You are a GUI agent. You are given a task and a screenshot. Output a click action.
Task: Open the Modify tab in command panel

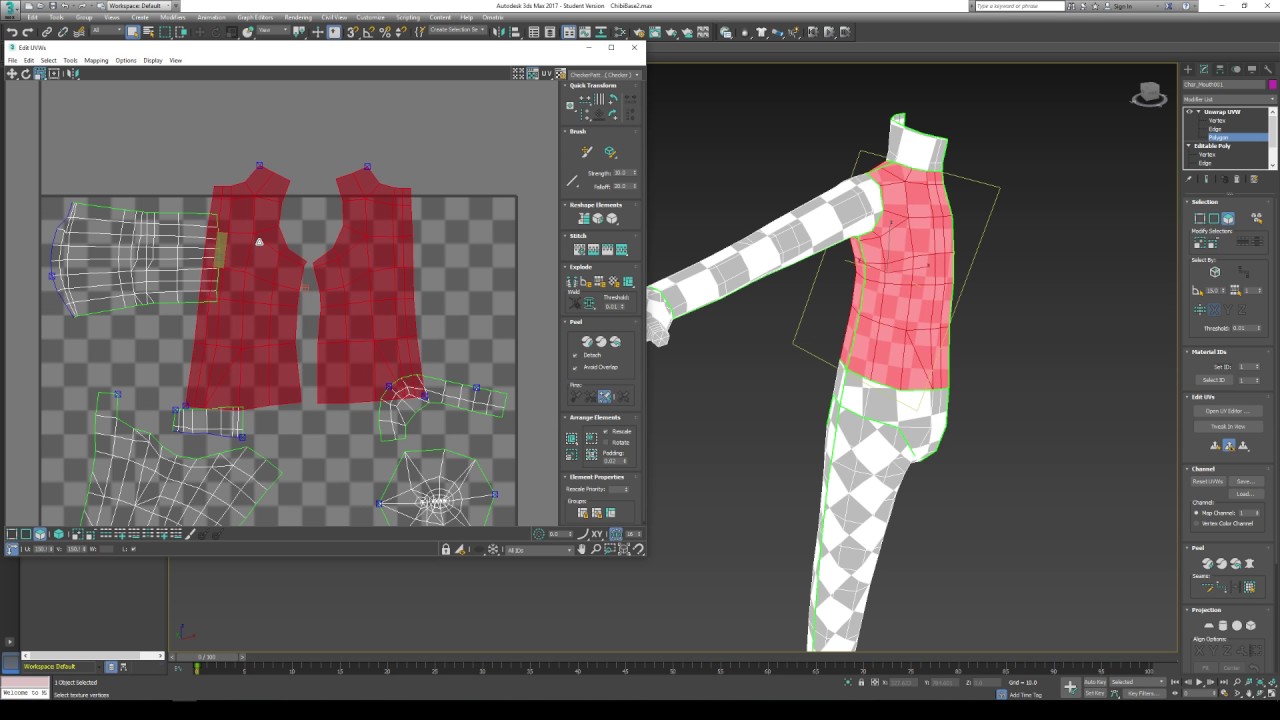tap(1204, 69)
